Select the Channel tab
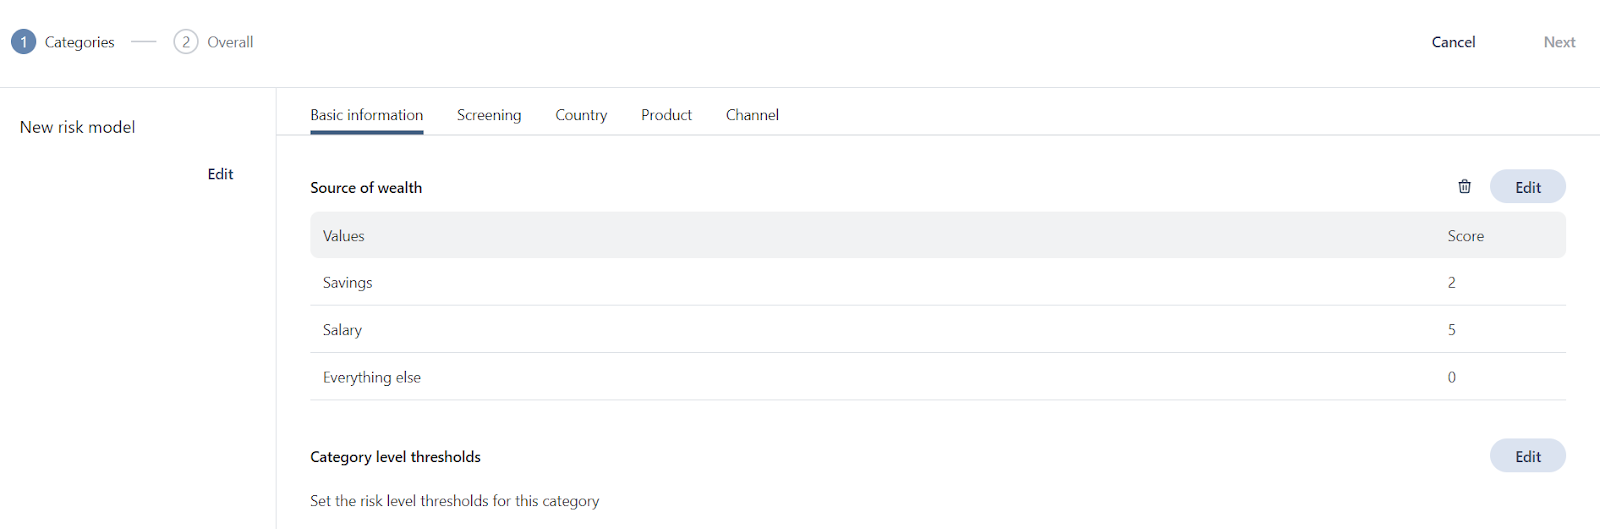This screenshot has height=529, width=1600. [x=752, y=115]
